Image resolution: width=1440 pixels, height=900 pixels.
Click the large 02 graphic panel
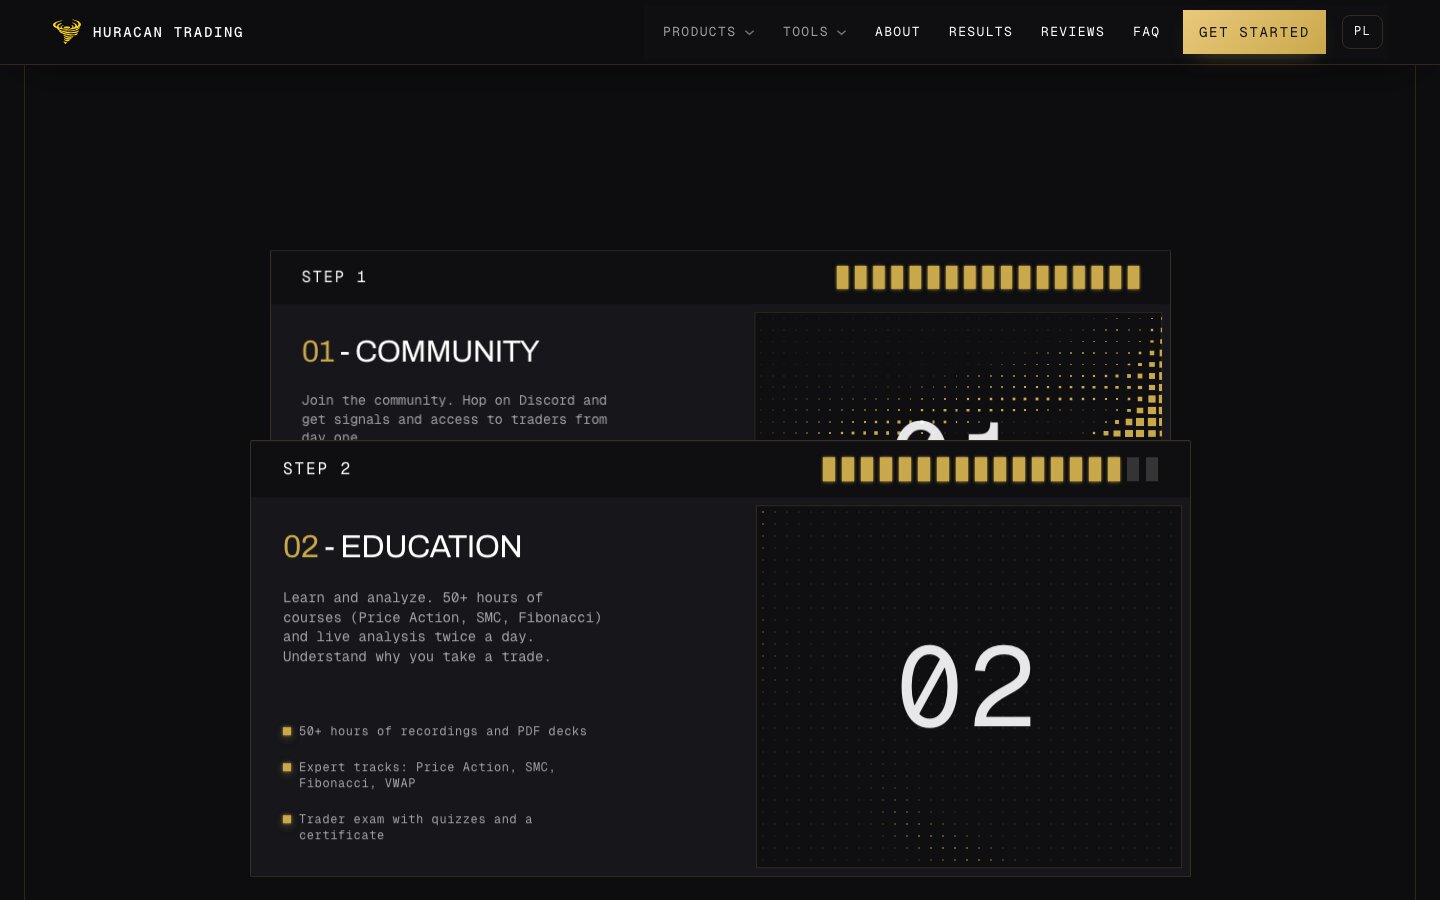point(969,687)
